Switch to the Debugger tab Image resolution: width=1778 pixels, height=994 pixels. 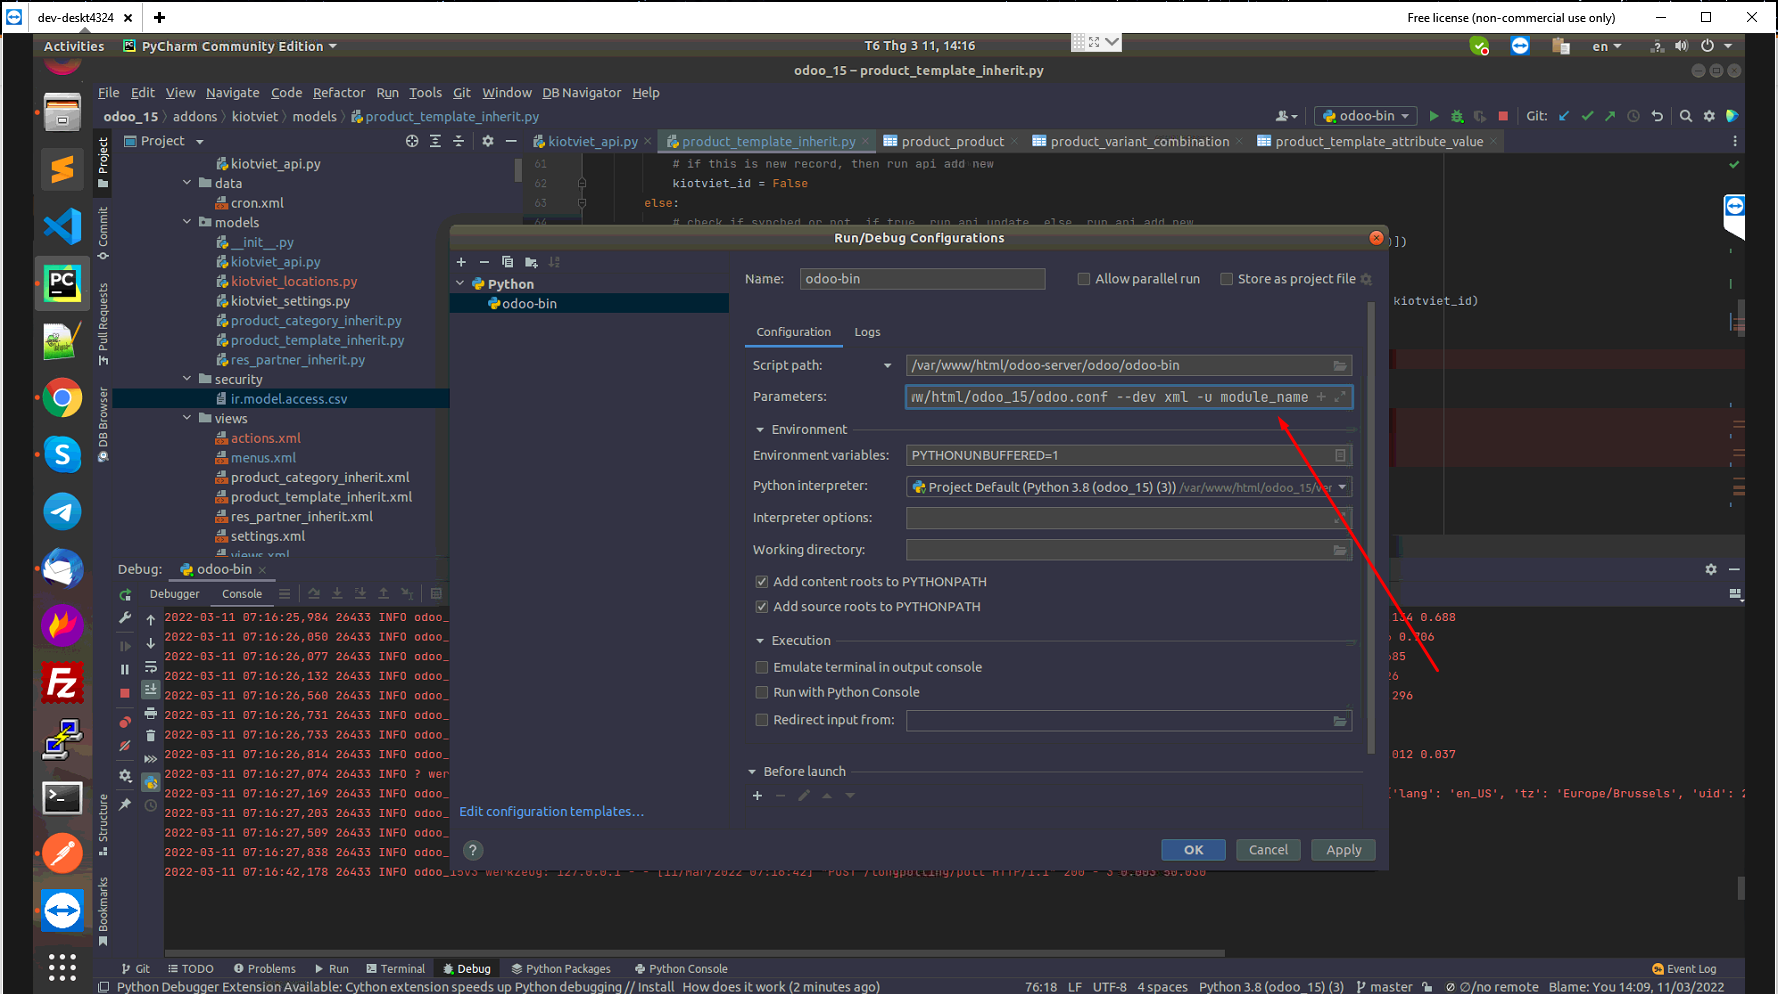(174, 594)
